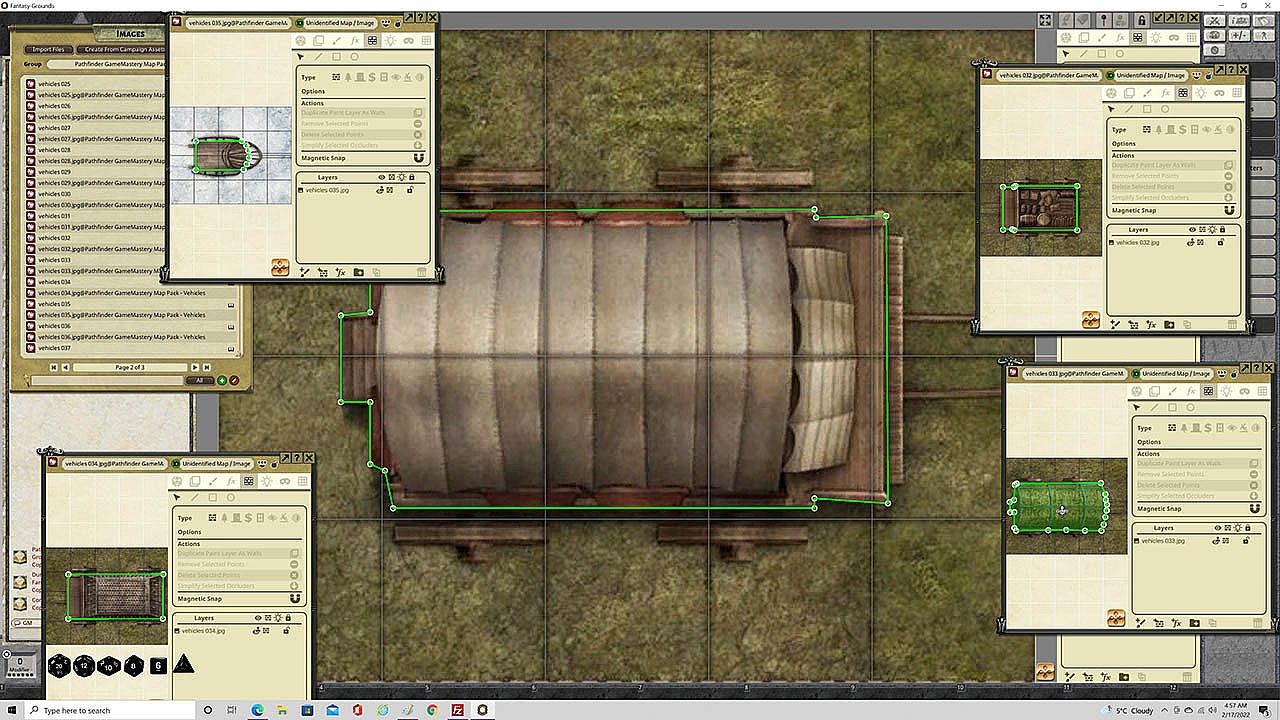Click the Magnetic Snap icon in vehicles 035 window
This screenshot has height=720, width=1280.
418,158
